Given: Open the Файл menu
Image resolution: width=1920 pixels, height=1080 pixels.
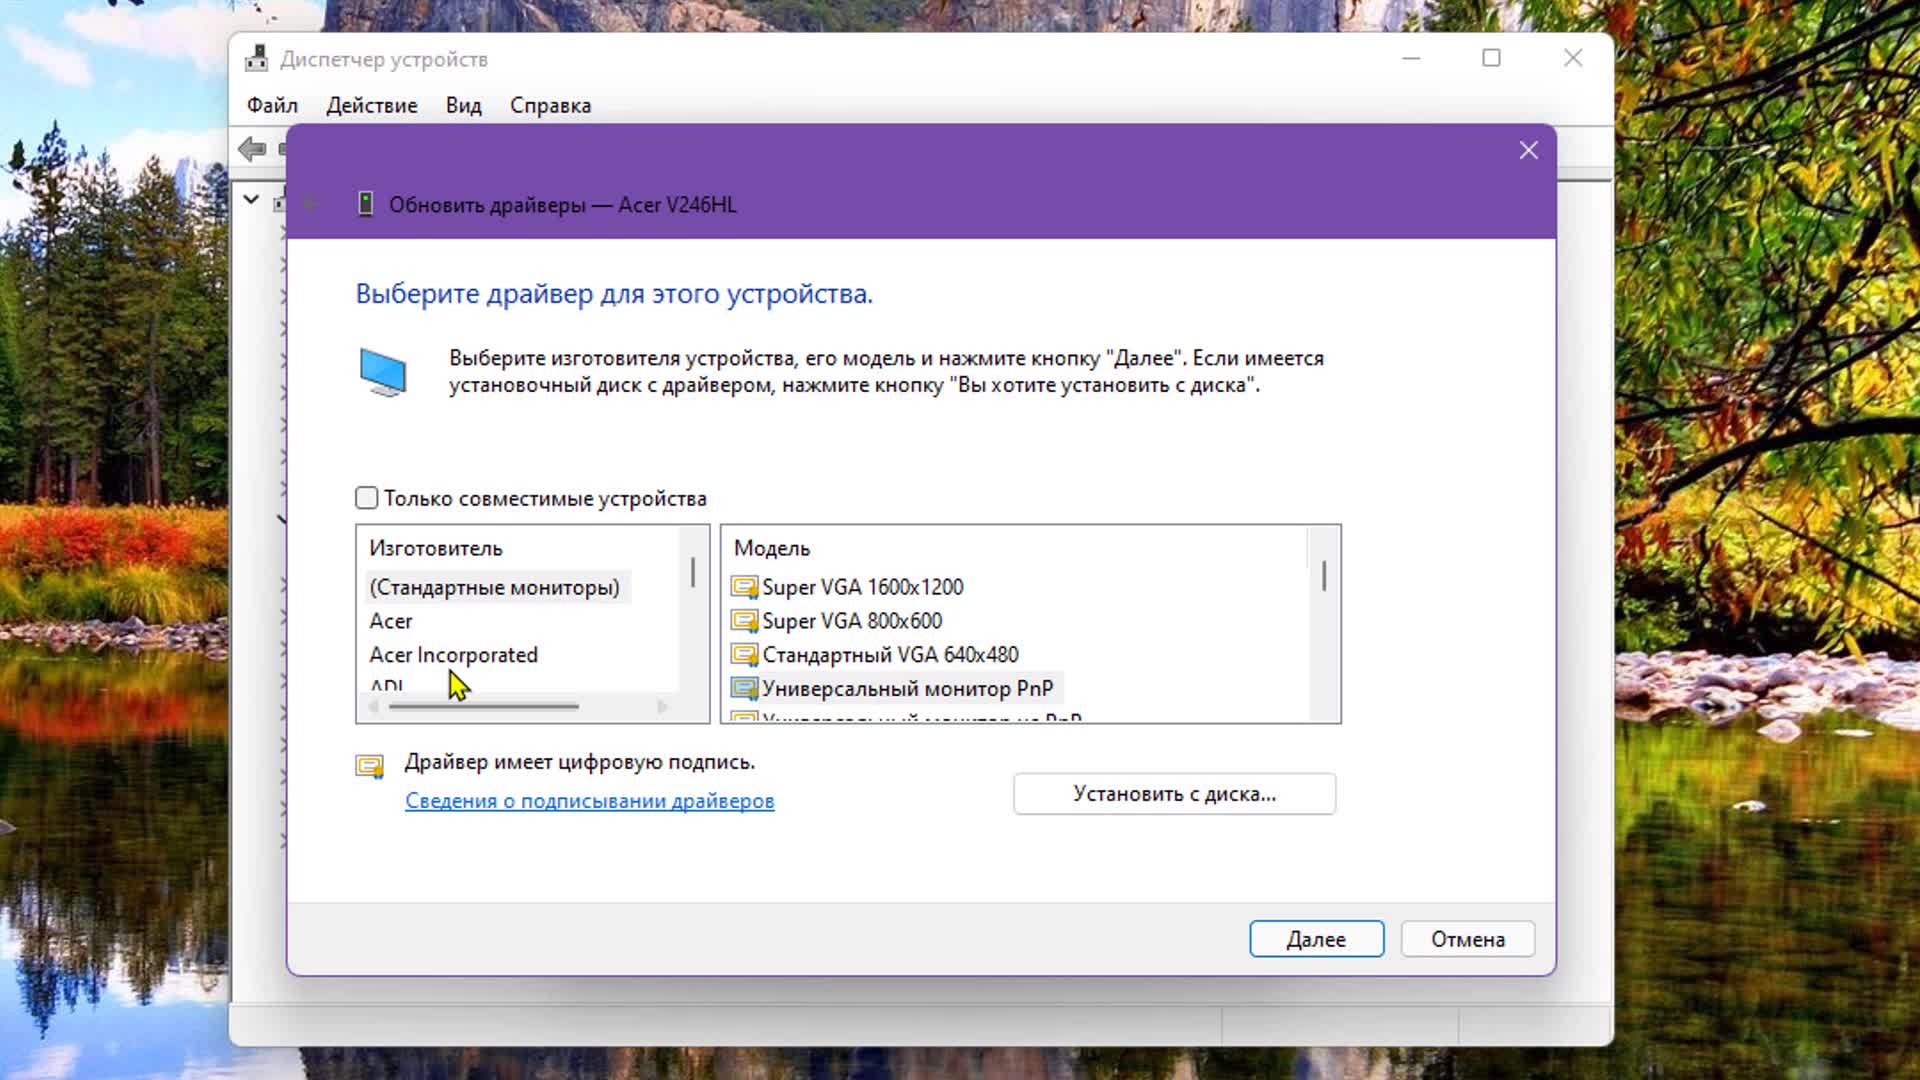Looking at the screenshot, I should click(x=272, y=105).
